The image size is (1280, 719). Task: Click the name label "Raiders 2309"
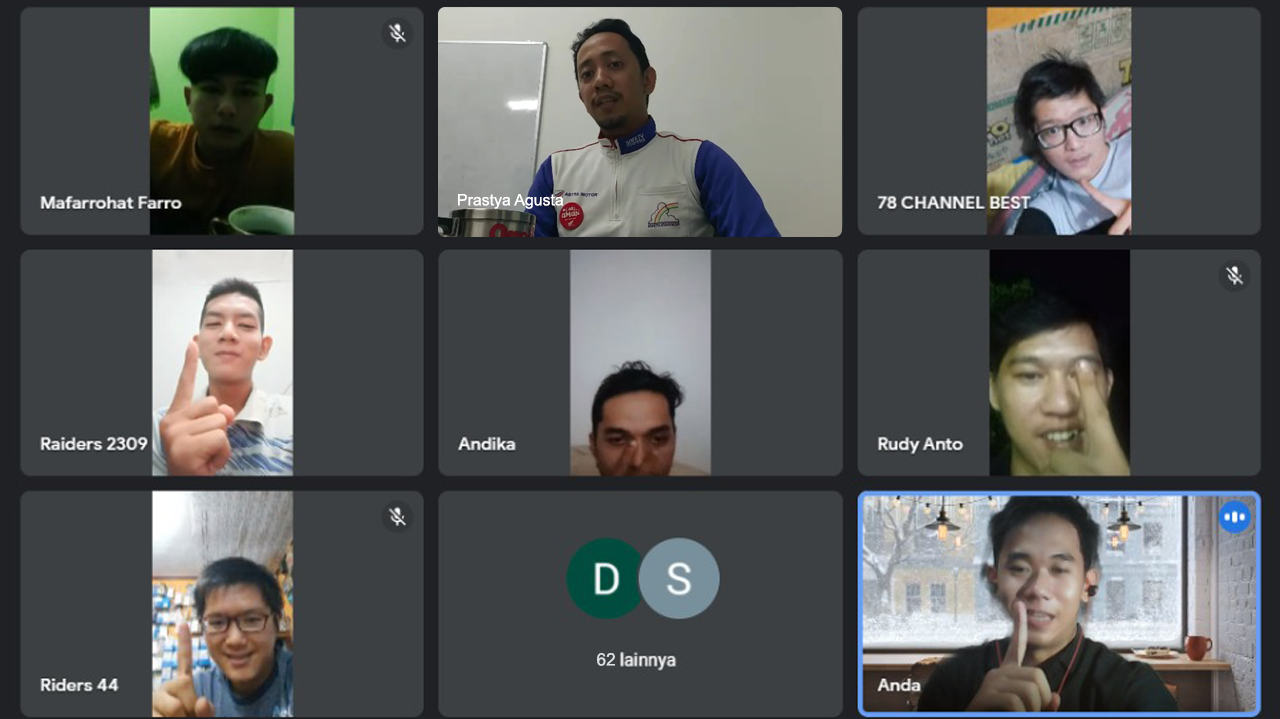pyautogui.click(x=94, y=444)
